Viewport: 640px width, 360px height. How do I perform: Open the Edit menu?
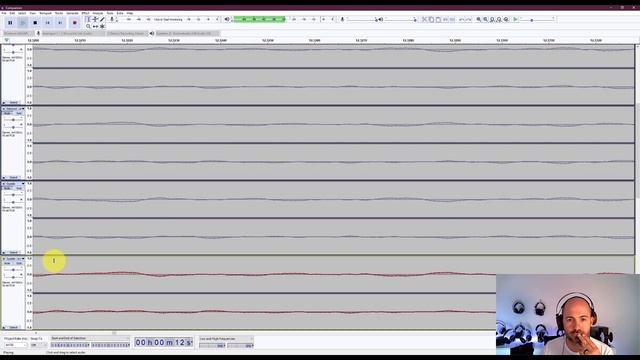(x=12, y=13)
